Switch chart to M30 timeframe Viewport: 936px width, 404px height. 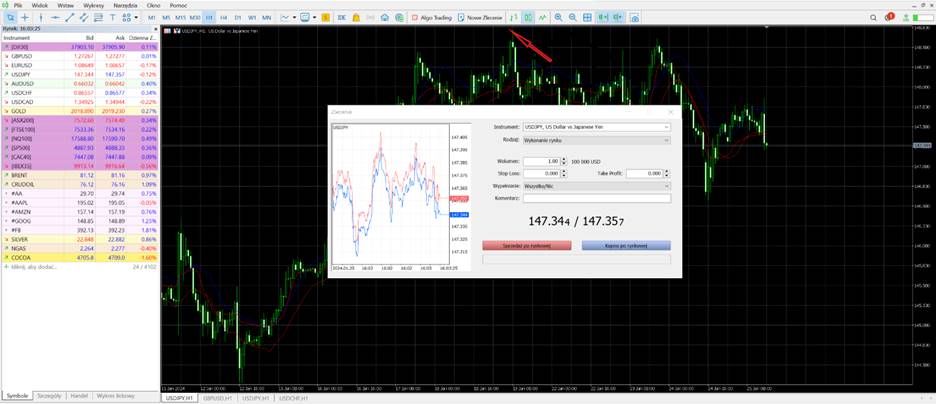tap(195, 17)
